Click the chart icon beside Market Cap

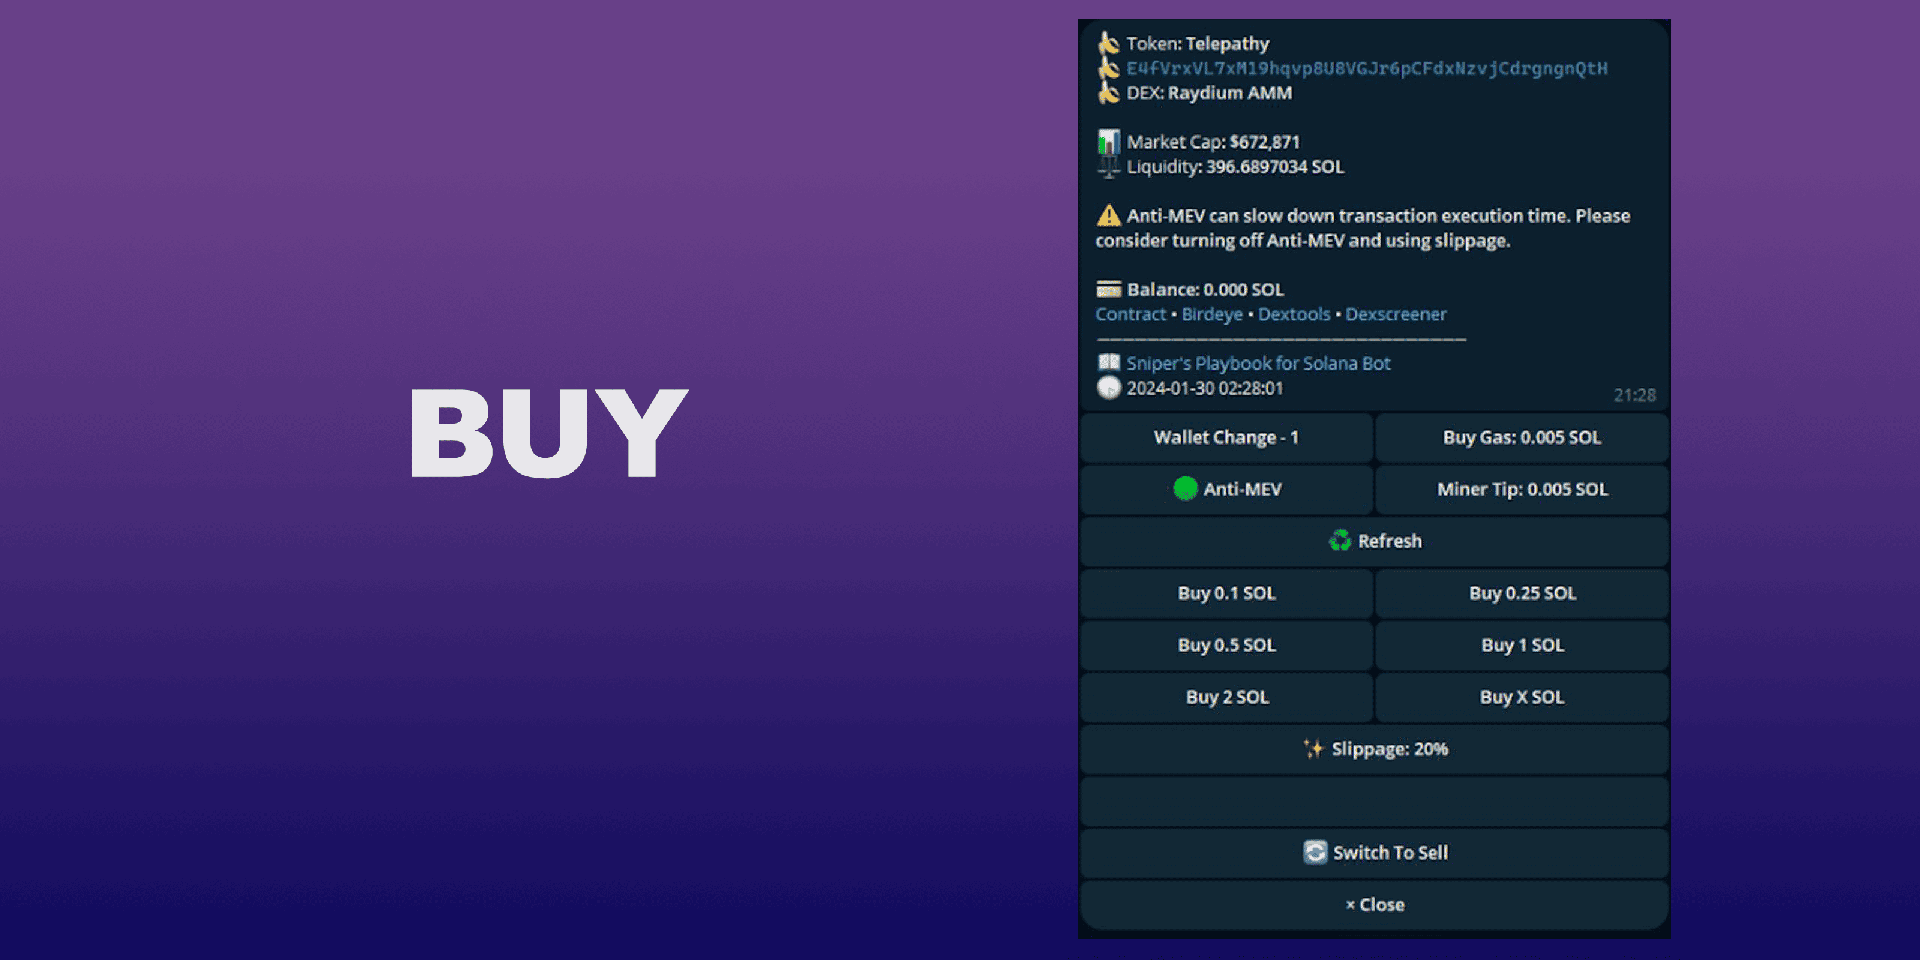(x=1108, y=142)
